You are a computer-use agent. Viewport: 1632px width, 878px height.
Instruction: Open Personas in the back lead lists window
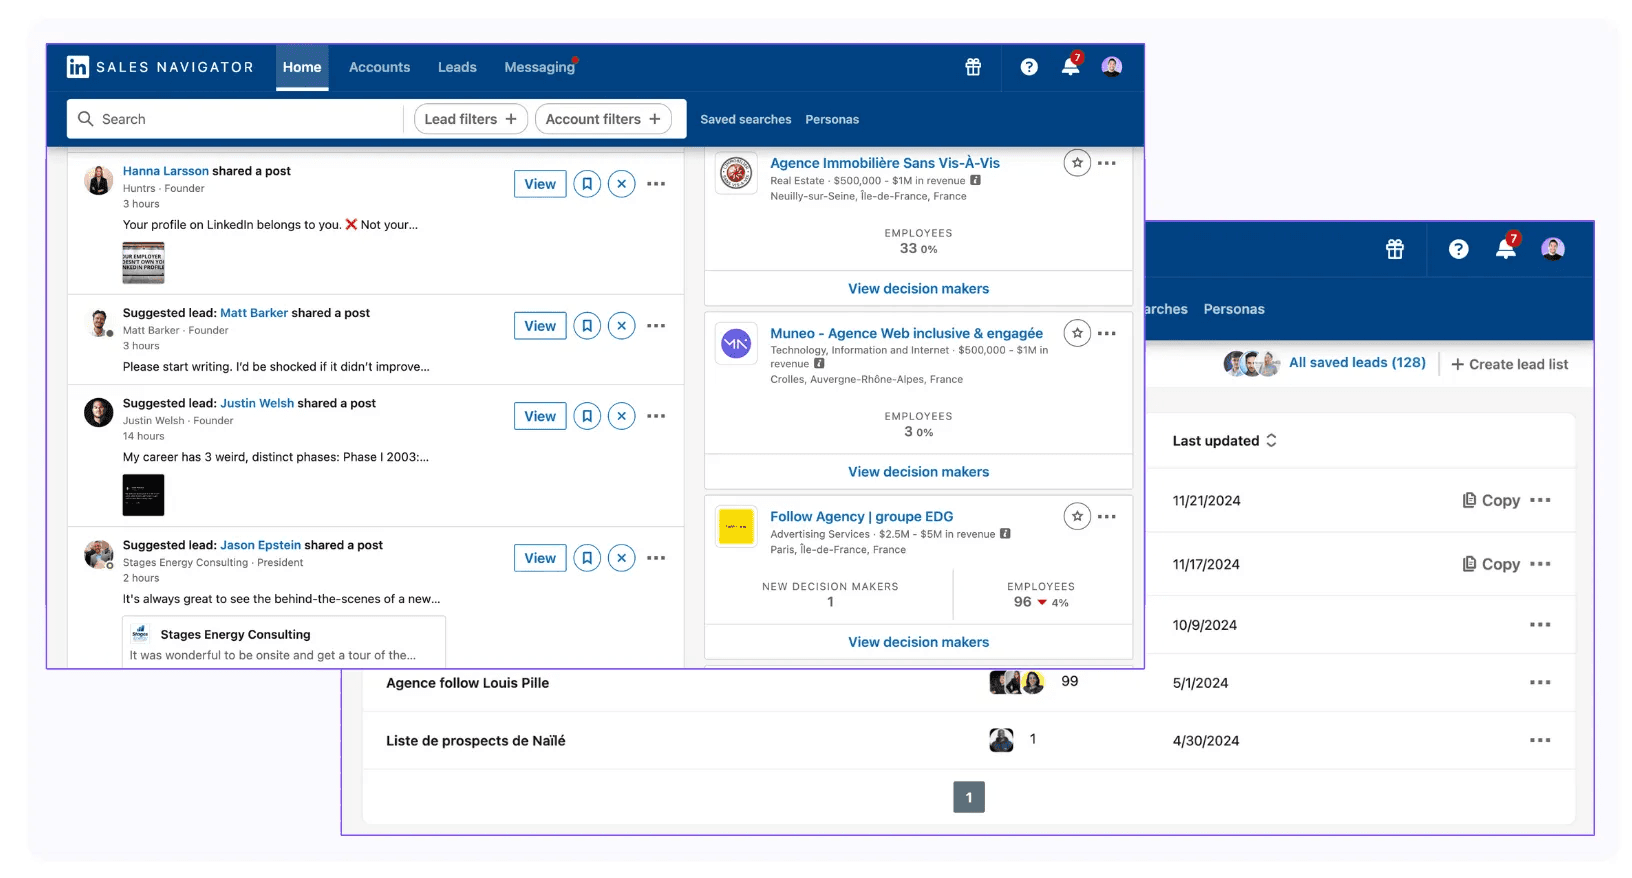tap(1234, 309)
